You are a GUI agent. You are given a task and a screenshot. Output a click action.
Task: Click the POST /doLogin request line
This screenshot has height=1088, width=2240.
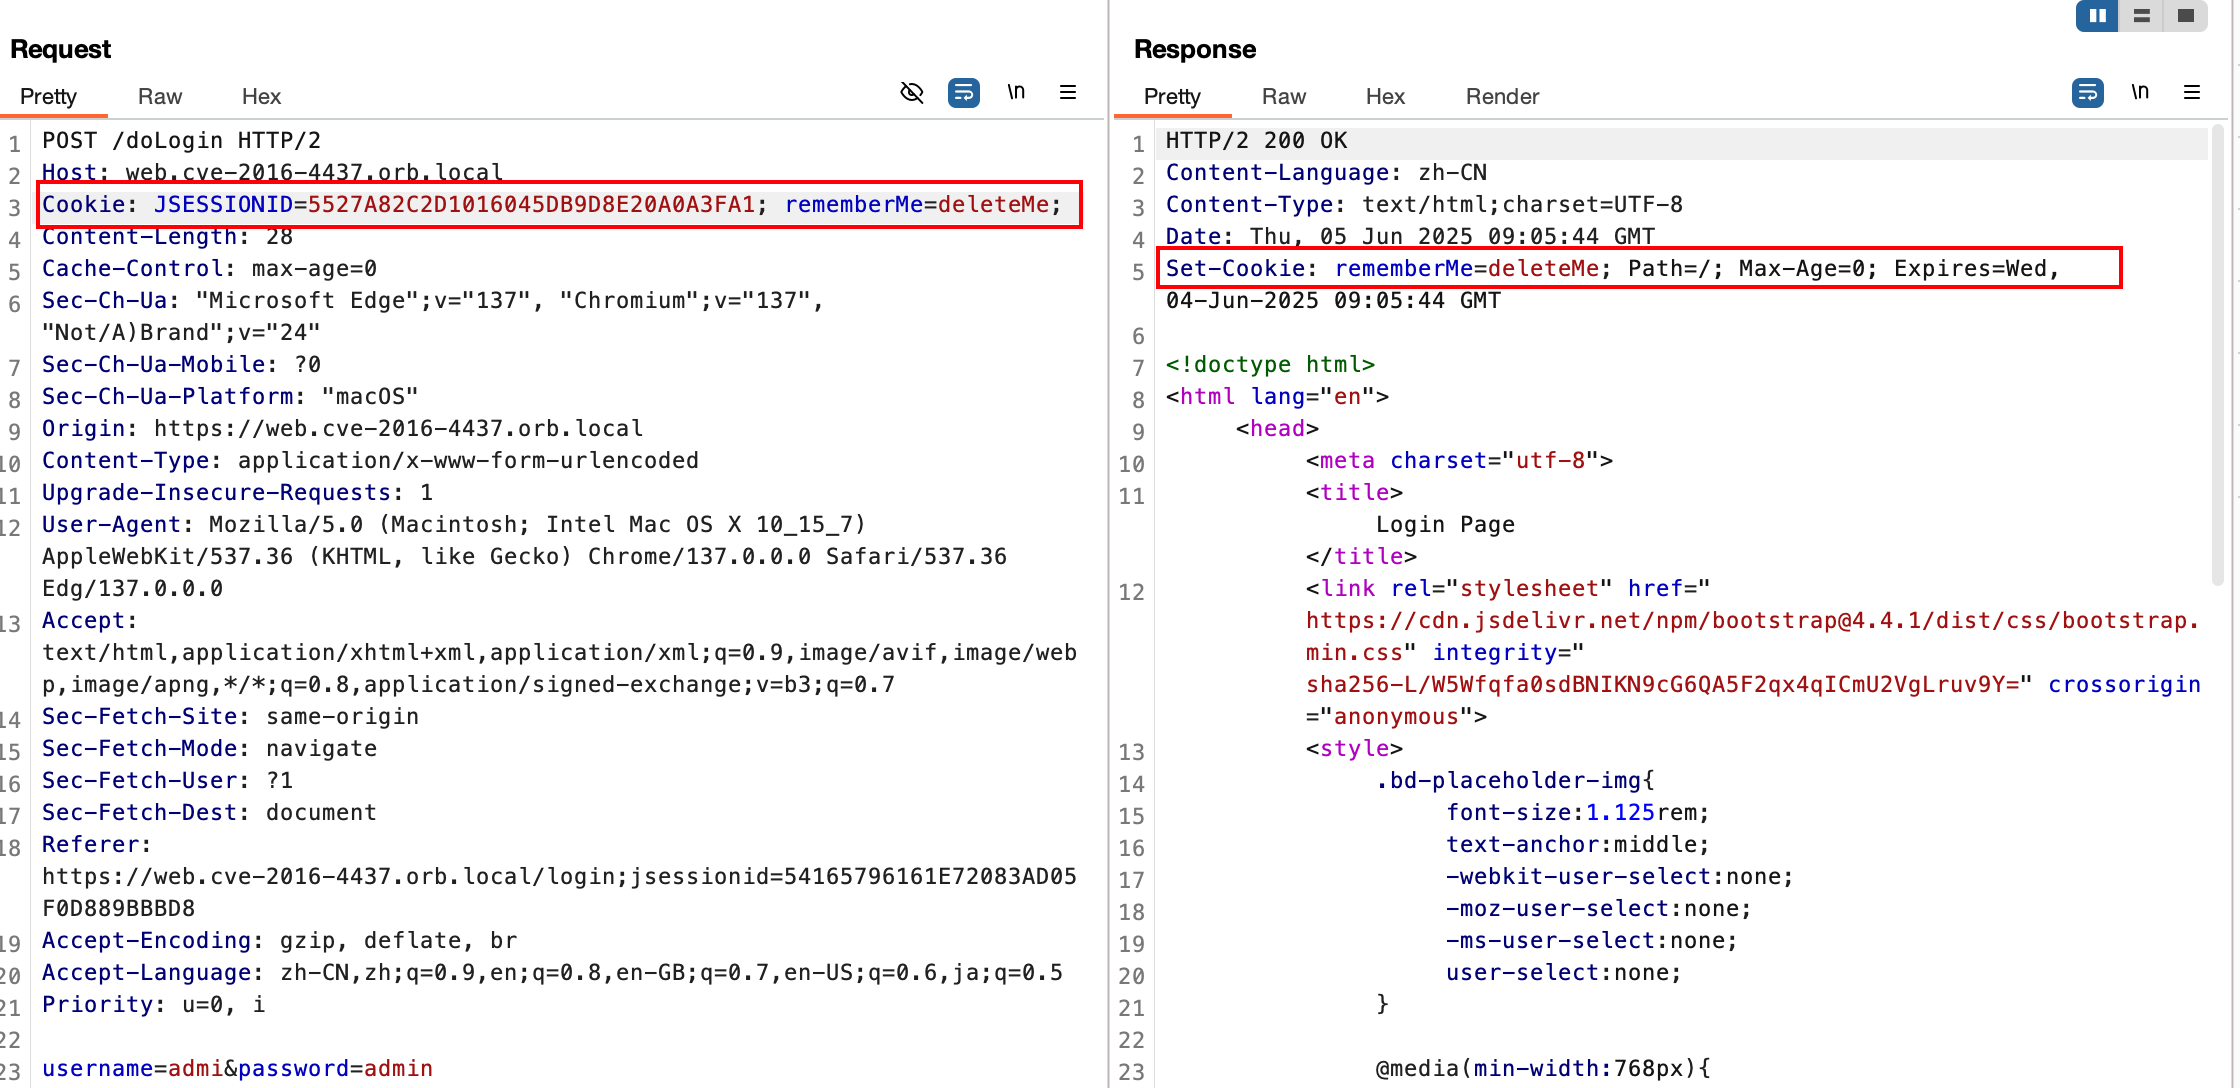181,141
